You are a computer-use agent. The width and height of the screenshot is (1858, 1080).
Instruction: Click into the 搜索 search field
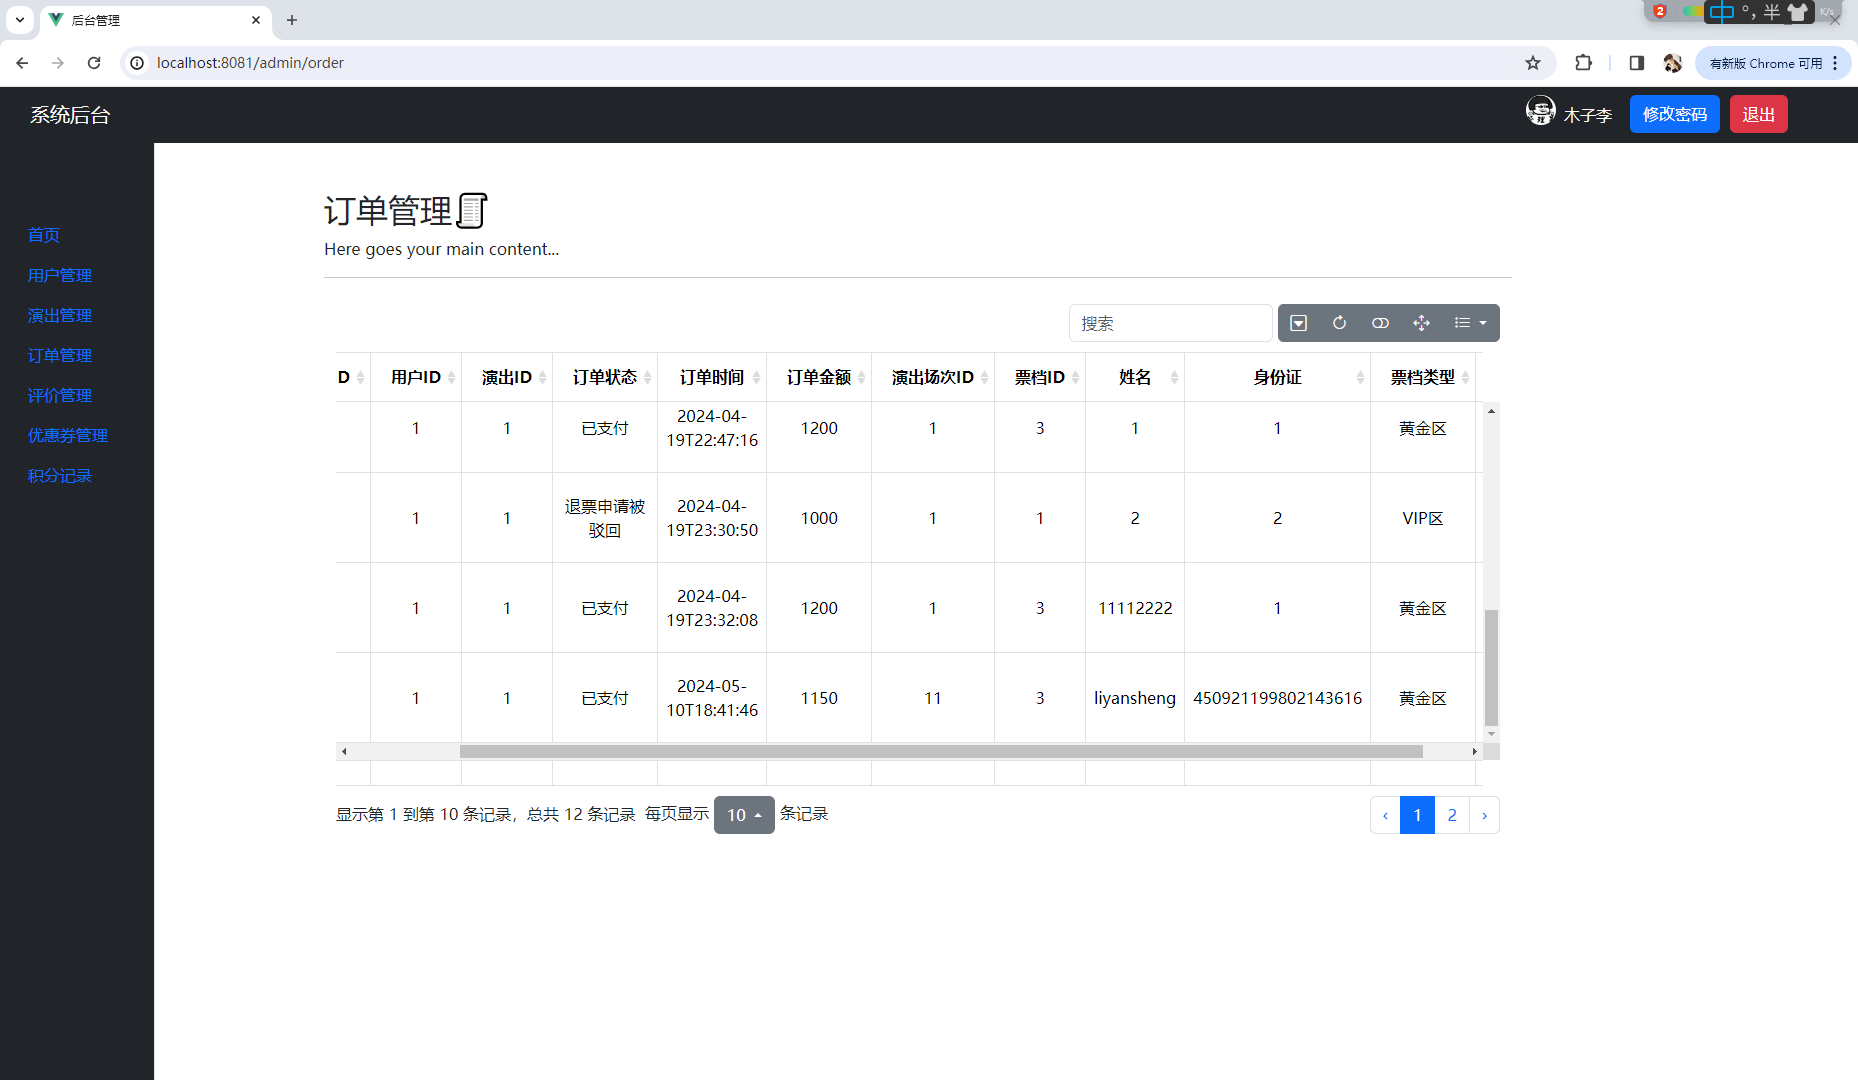[1169, 323]
